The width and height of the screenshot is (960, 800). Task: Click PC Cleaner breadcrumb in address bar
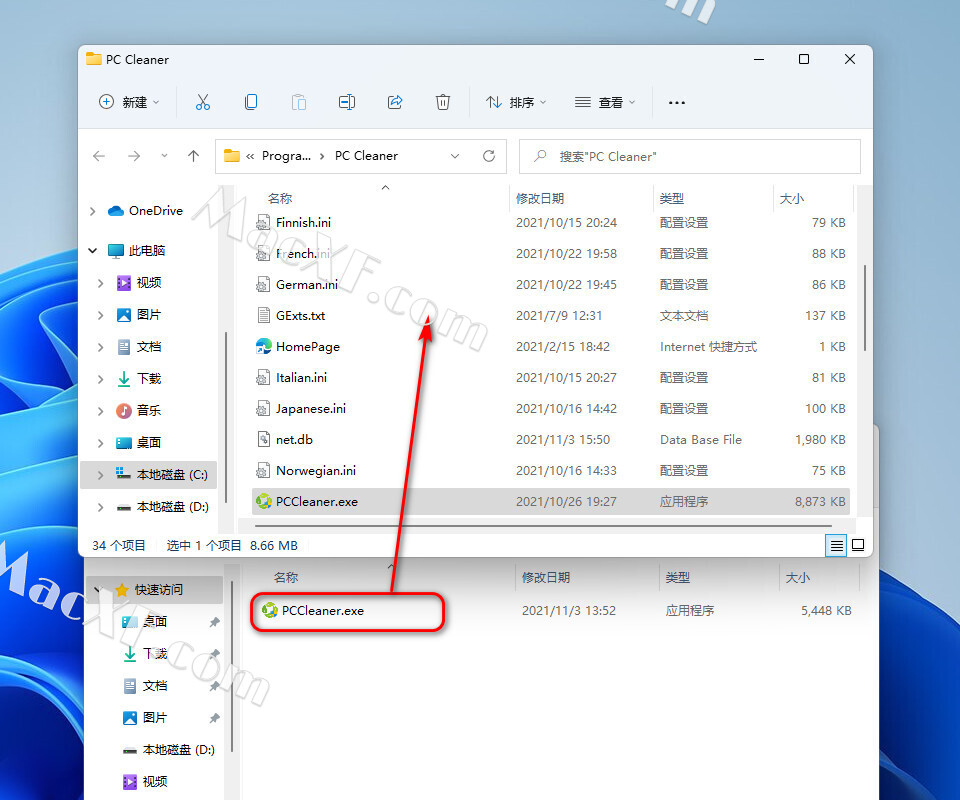pos(366,156)
